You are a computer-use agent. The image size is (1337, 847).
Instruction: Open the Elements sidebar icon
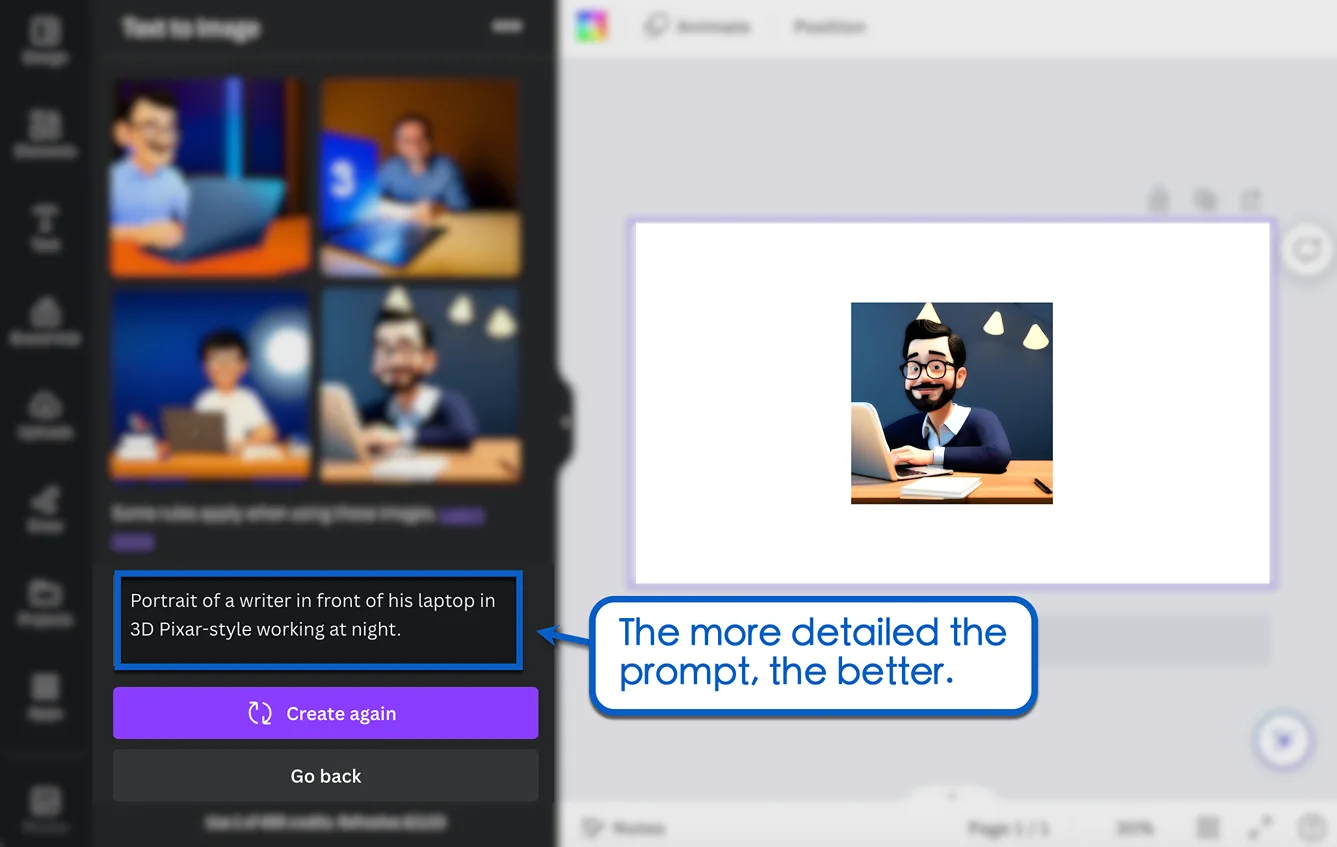click(45, 133)
